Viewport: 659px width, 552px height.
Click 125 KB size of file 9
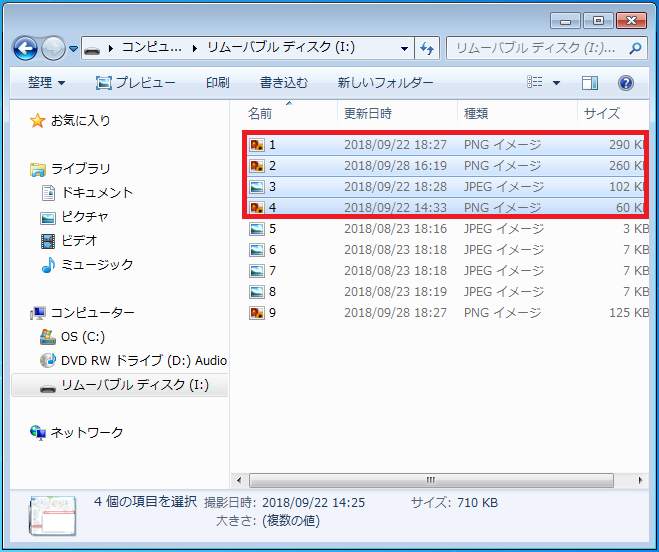click(629, 313)
